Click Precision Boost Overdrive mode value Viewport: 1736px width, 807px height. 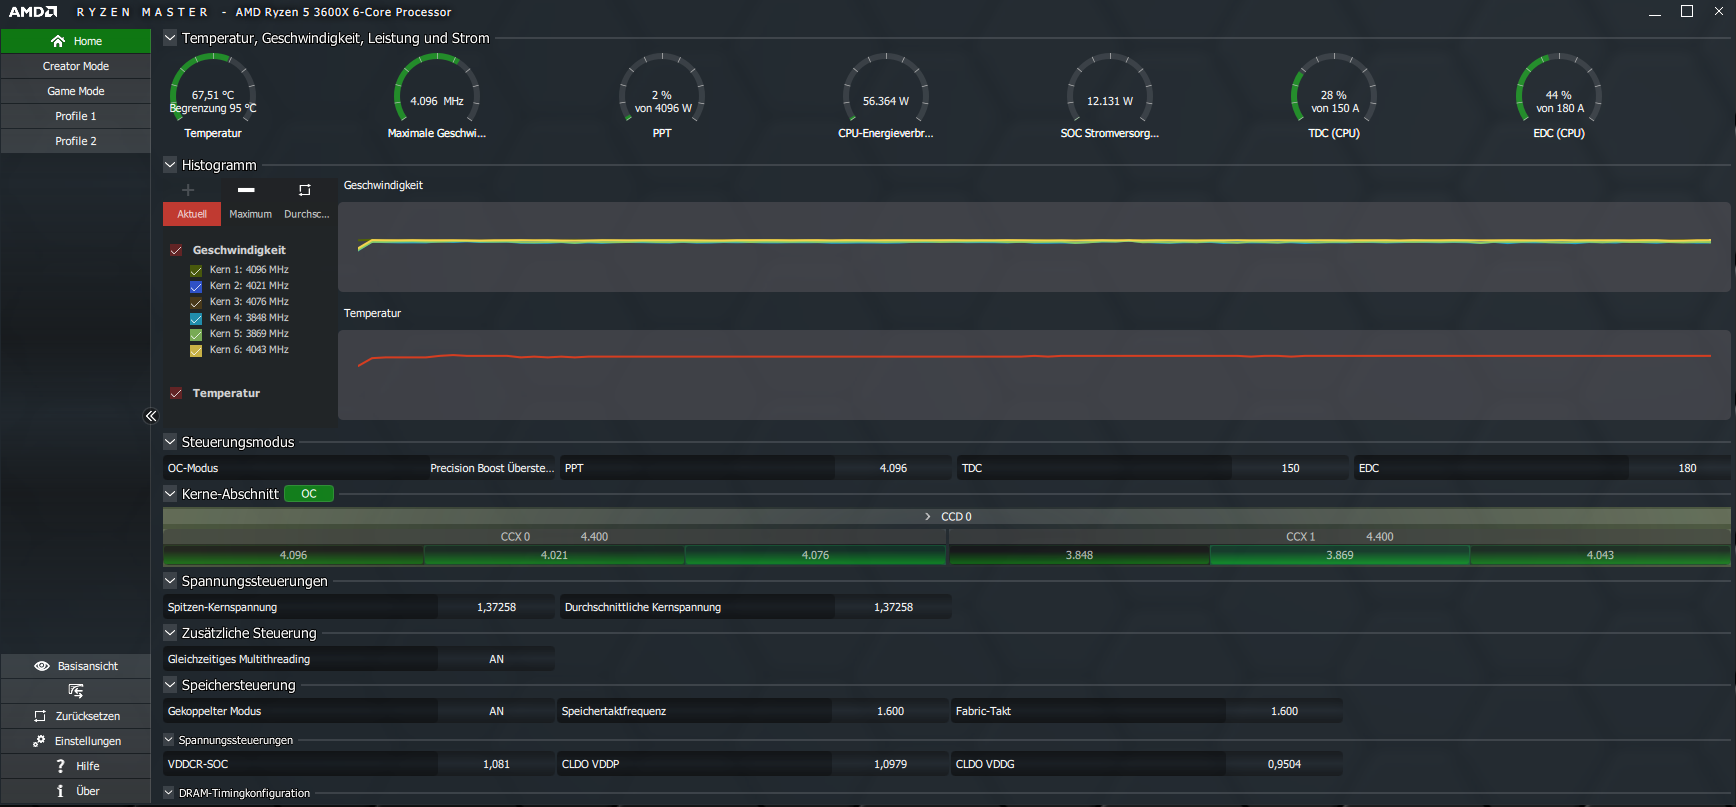point(492,468)
